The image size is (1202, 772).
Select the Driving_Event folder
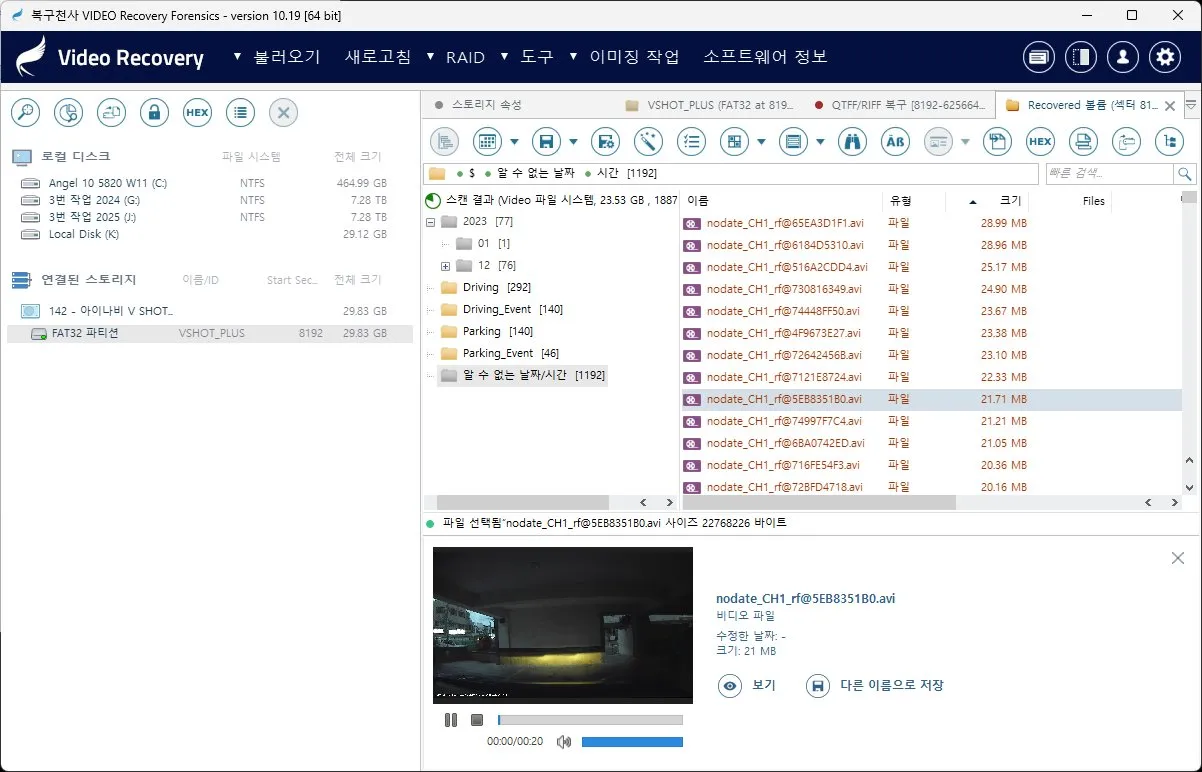pos(502,310)
